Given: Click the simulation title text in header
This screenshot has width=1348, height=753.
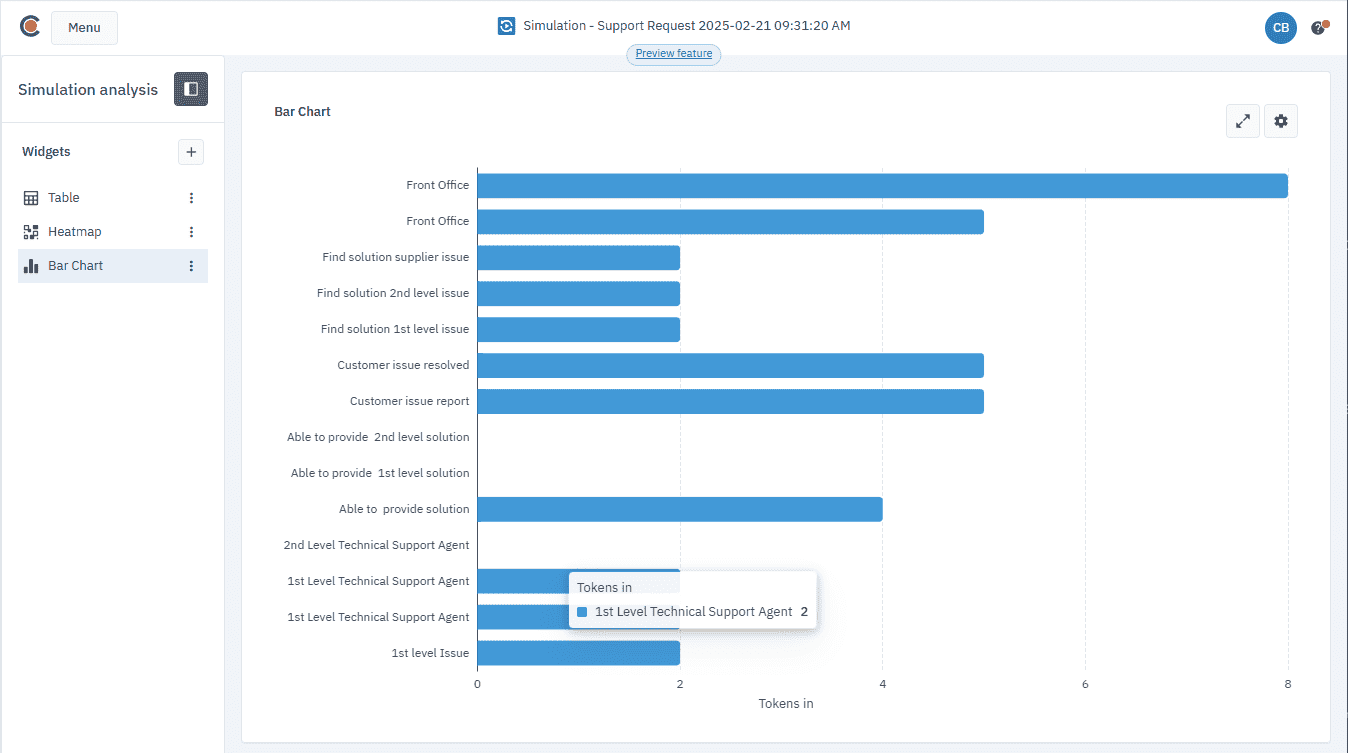Looking at the screenshot, I should click(687, 26).
